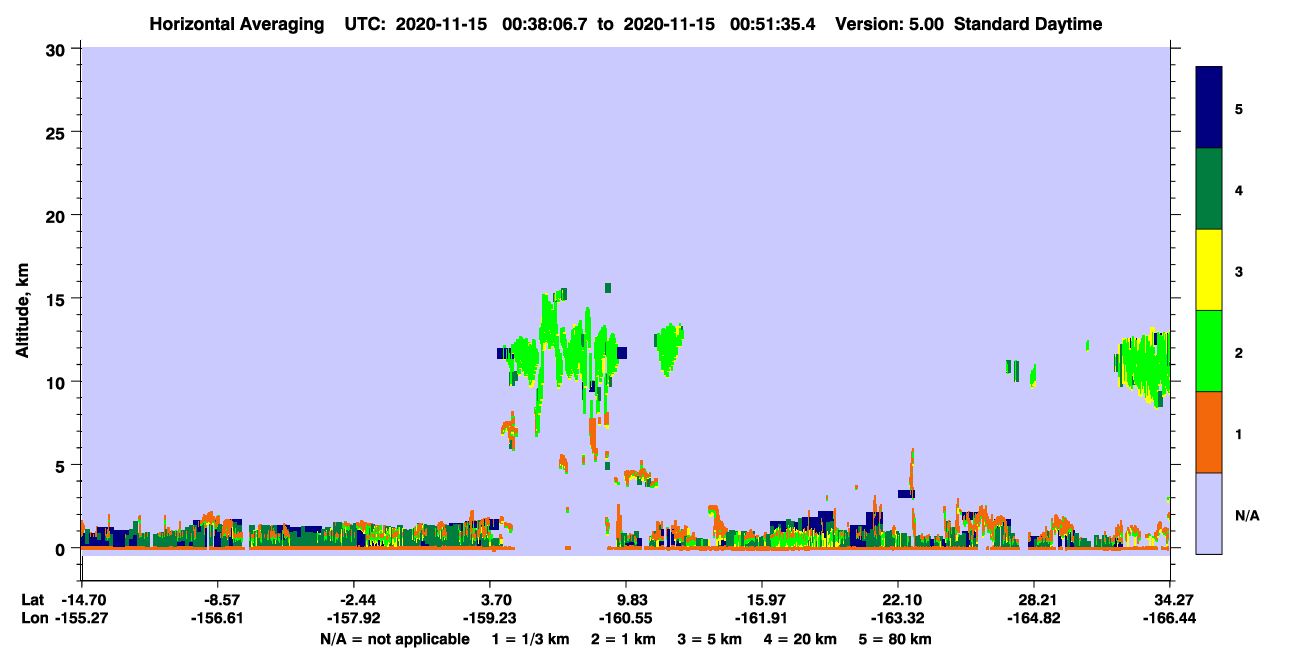The height and width of the screenshot is (667, 1300).
Task: Click the longitude value -161.91
Action: [762, 618]
